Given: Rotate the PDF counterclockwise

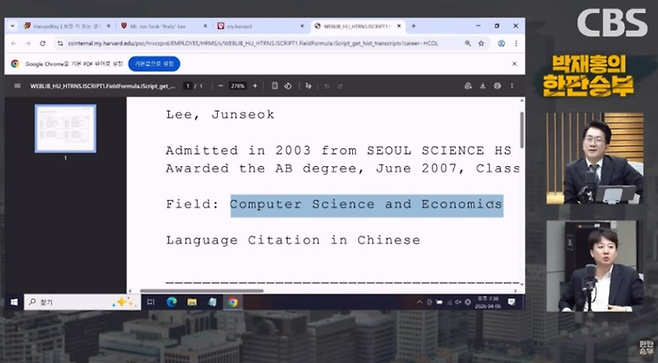Looking at the screenshot, I should [288, 86].
